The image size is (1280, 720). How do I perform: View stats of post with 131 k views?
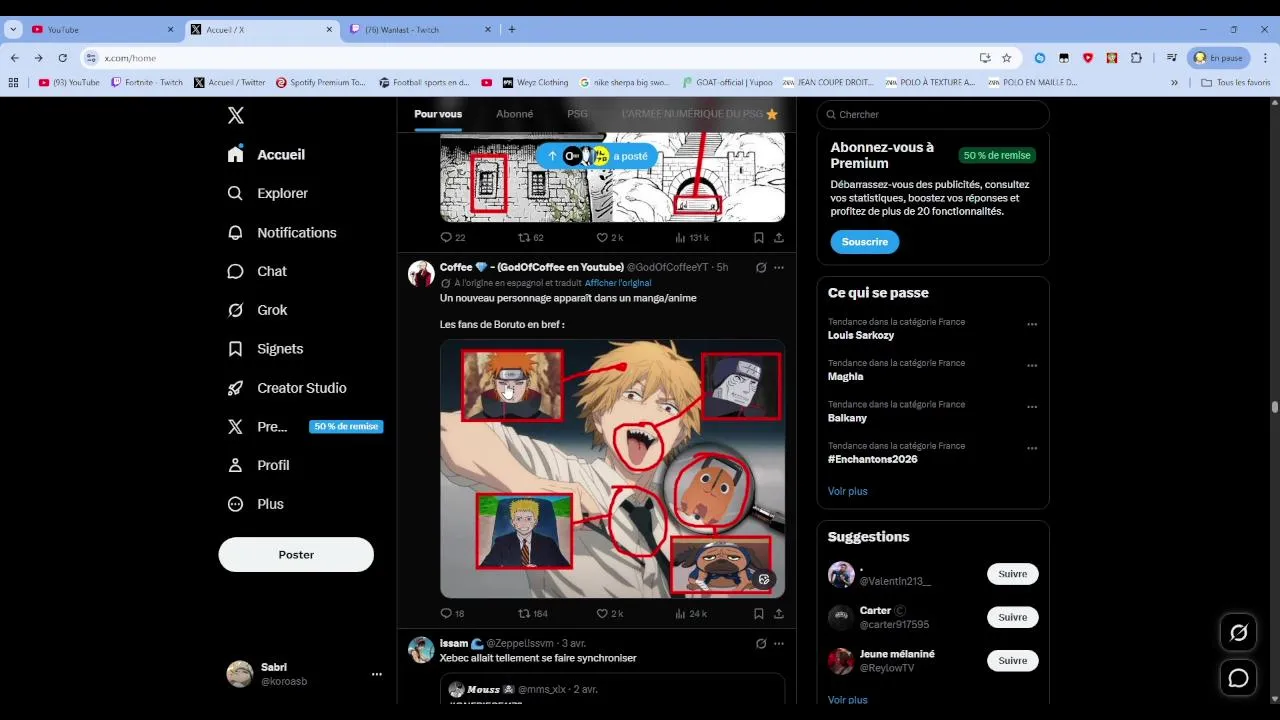pos(692,237)
